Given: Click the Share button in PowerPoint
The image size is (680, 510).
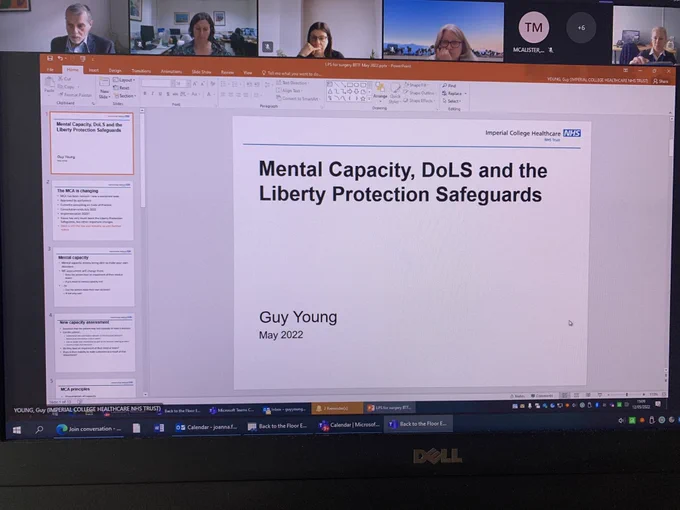Looking at the screenshot, I should (x=660, y=81).
